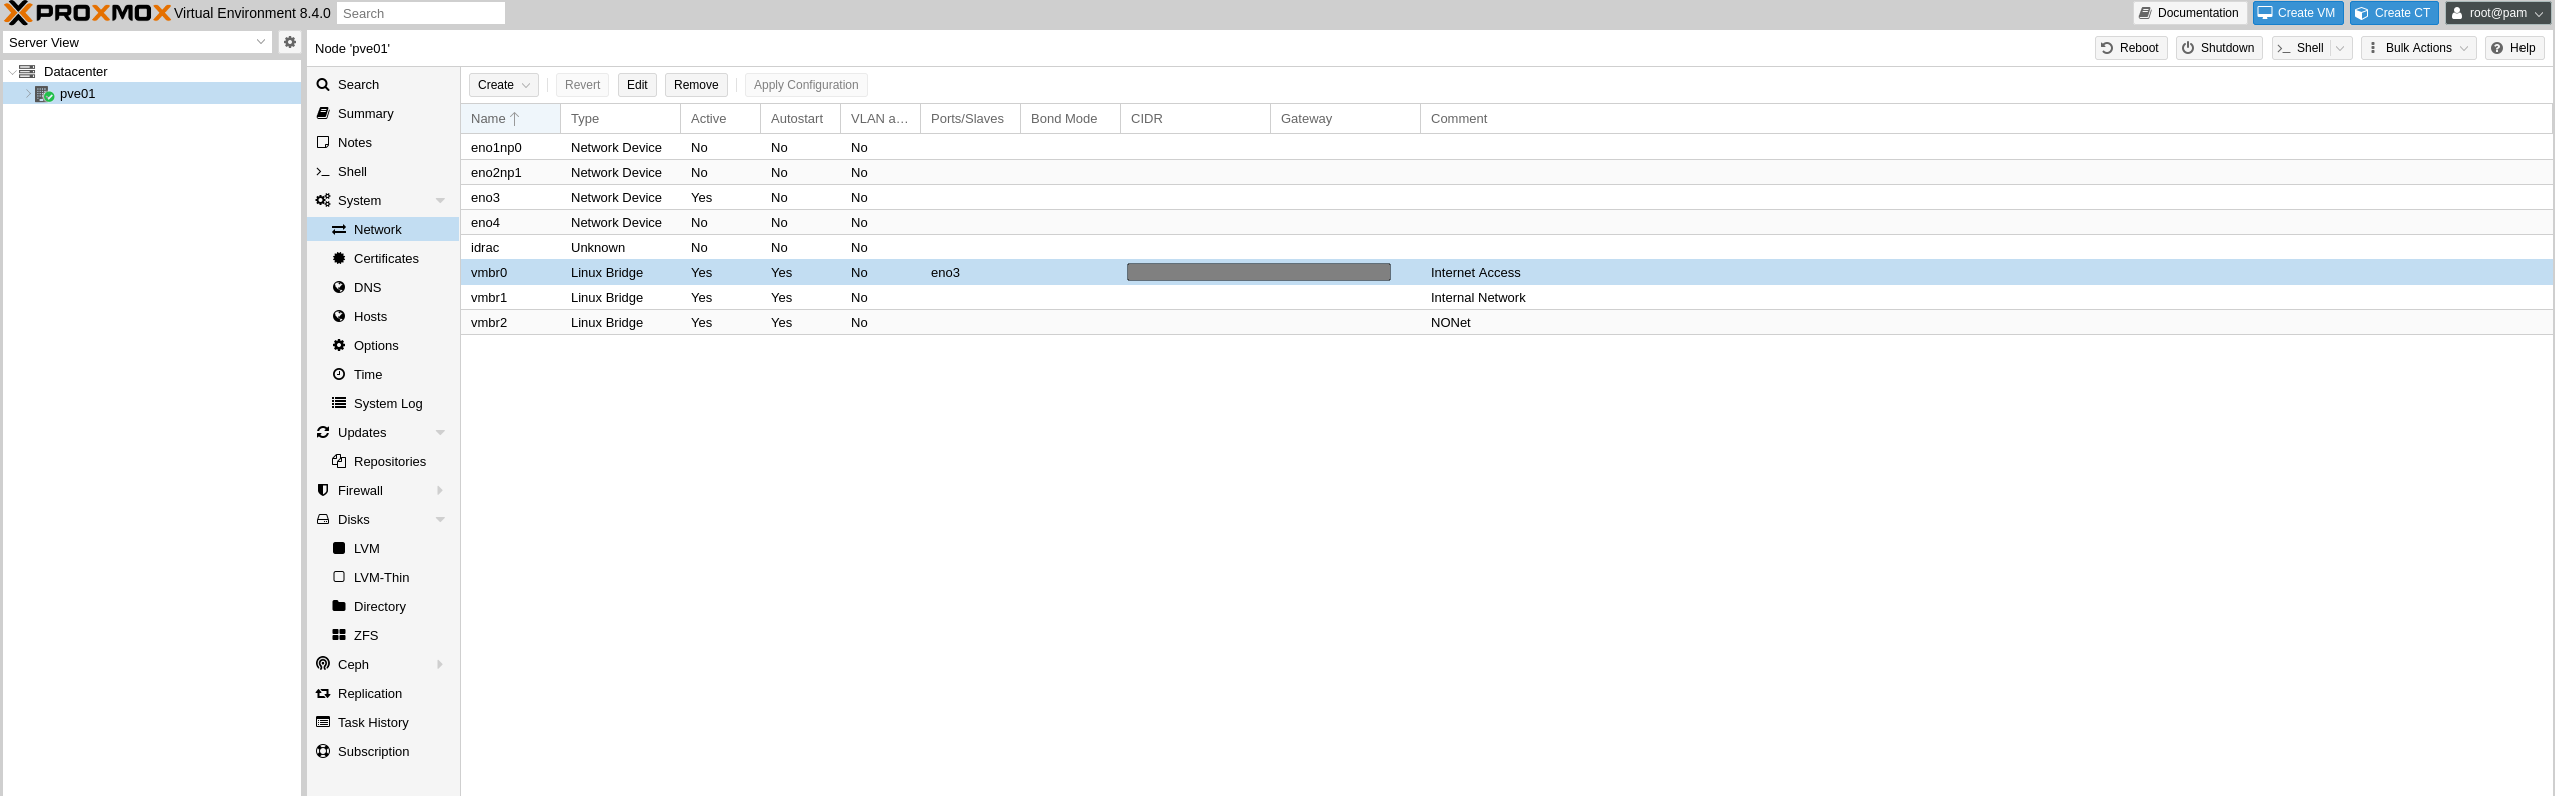Go to the Task History page

[x=372, y=722]
